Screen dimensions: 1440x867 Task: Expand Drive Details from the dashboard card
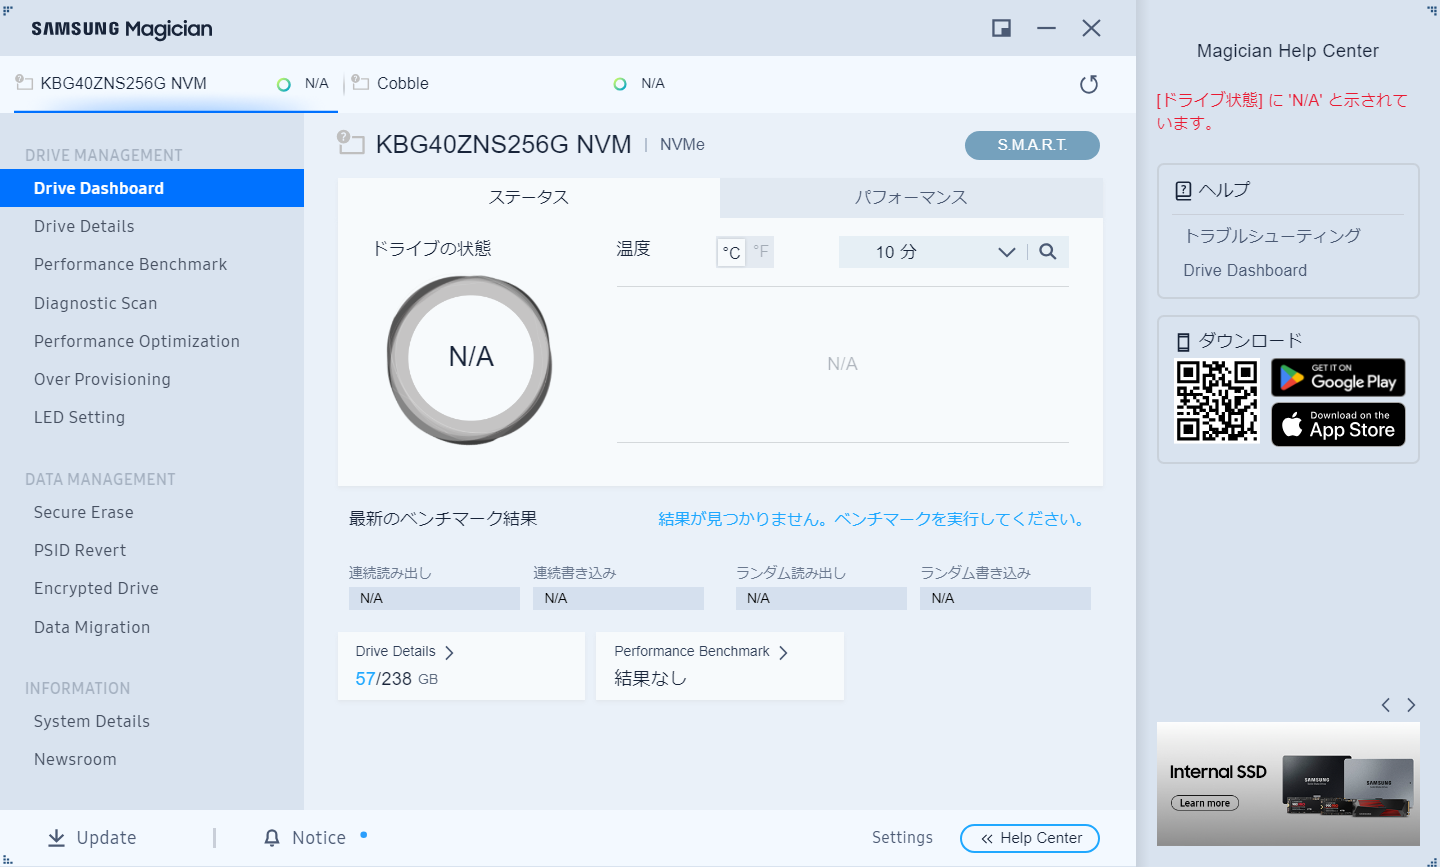pyautogui.click(x=449, y=650)
